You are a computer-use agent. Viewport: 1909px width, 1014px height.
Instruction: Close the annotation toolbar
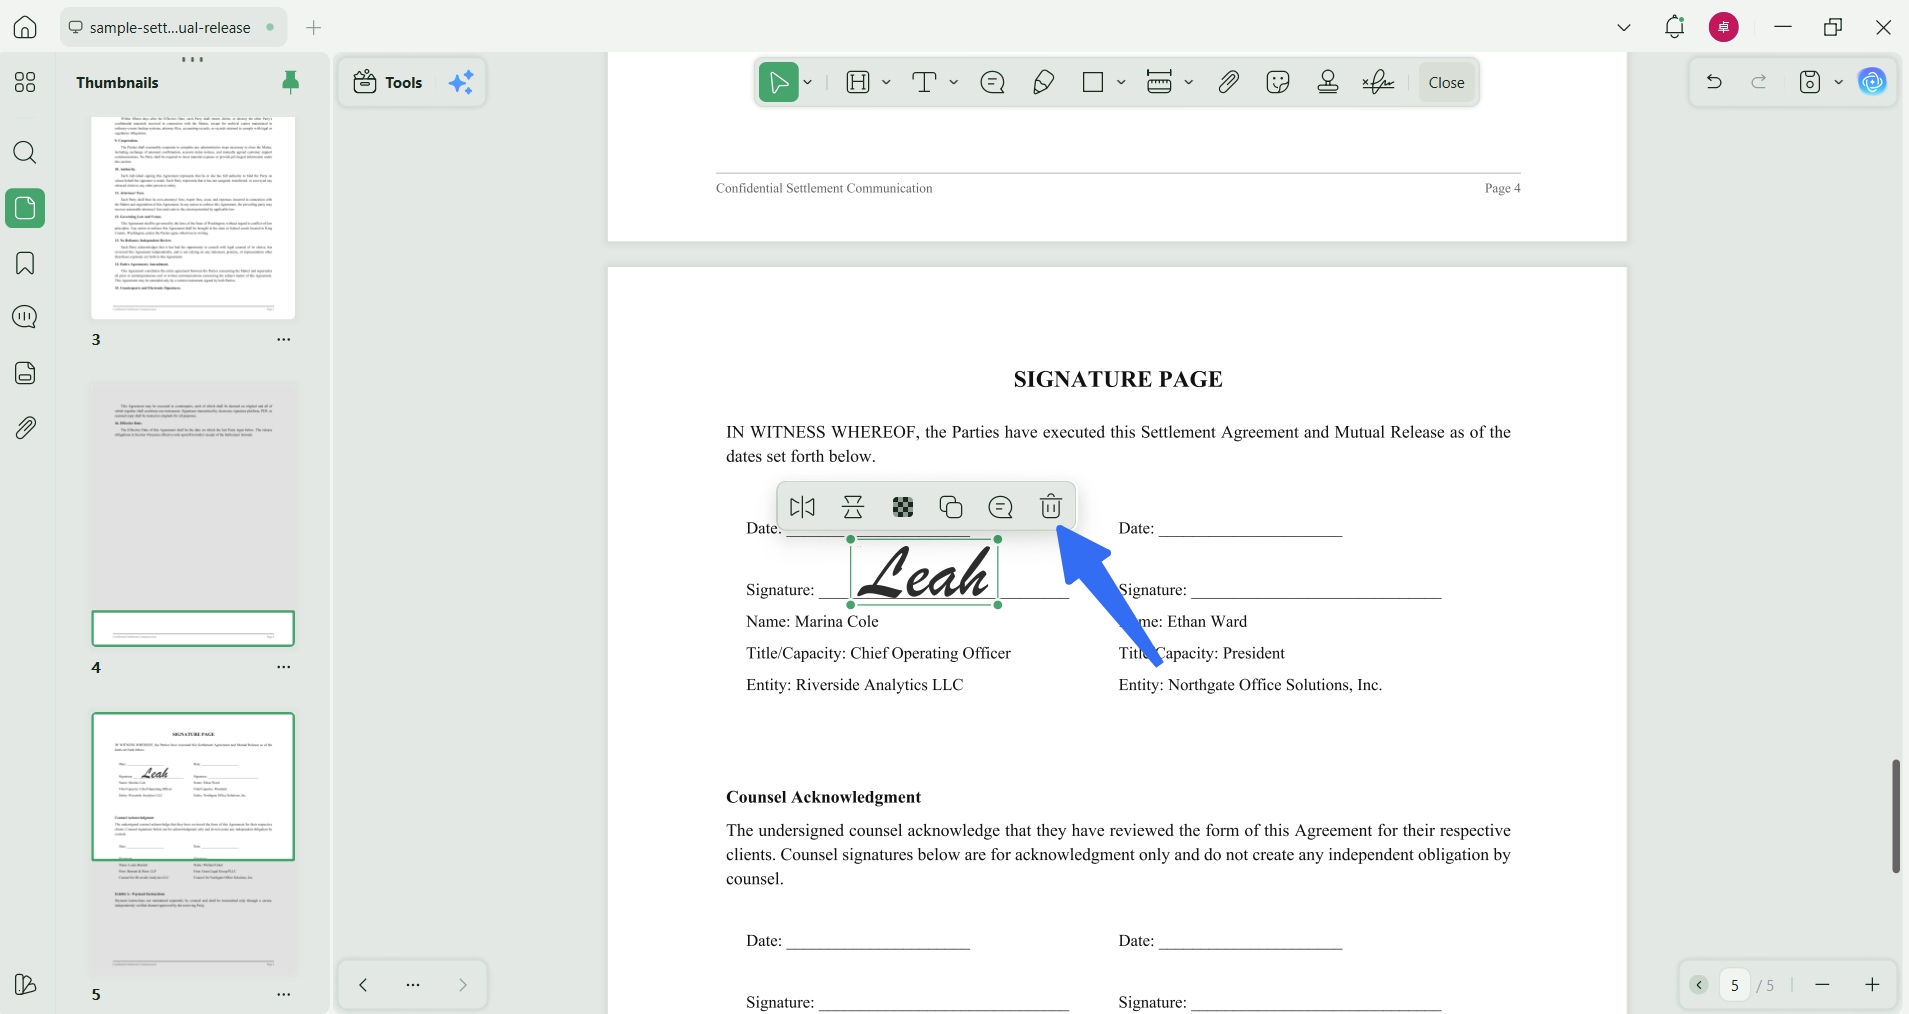click(x=1447, y=82)
